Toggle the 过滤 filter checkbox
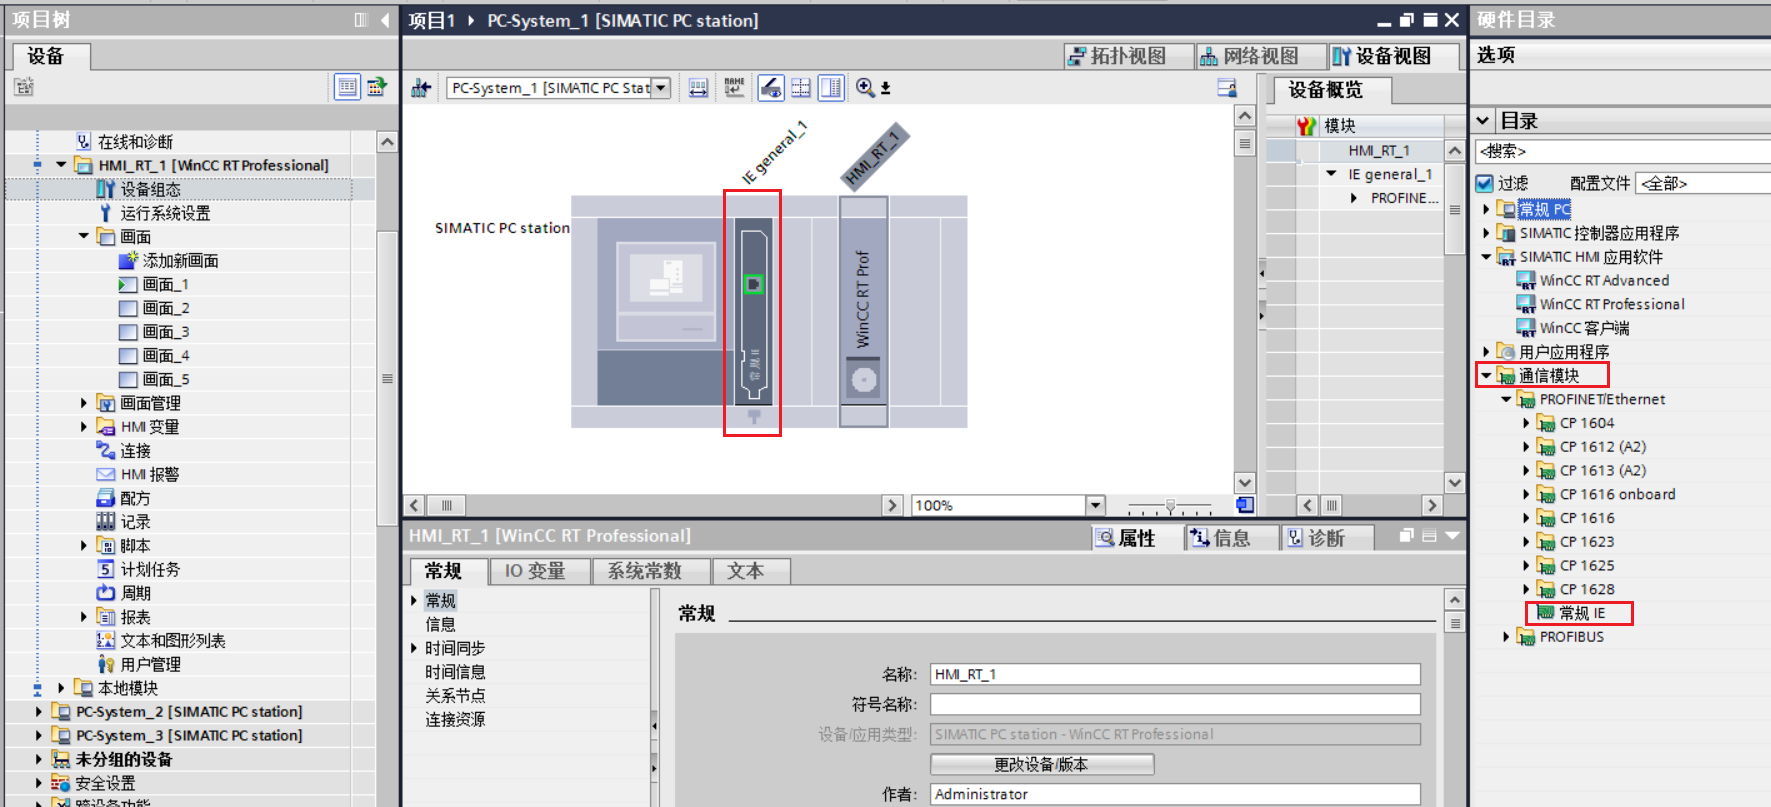Image resolution: width=1771 pixels, height=807 pixels. [x=1485, y=183]
